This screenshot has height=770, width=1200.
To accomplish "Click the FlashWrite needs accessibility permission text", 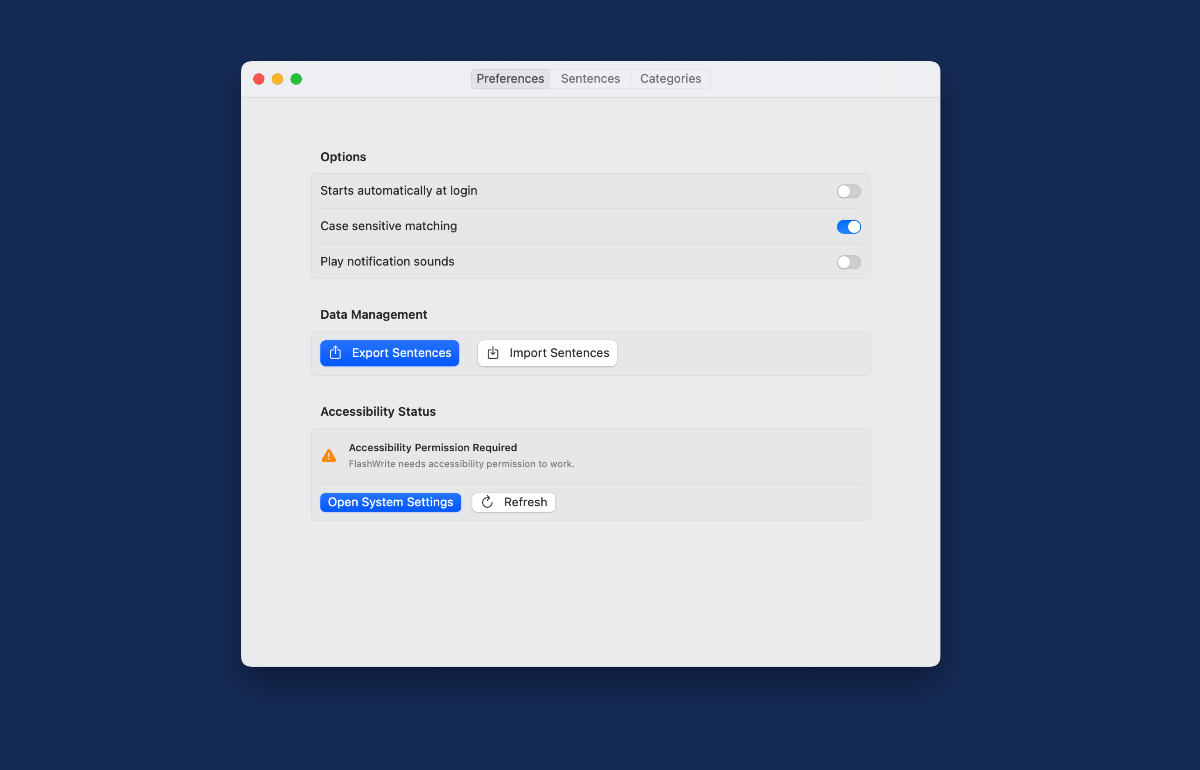I will point(461,464).
